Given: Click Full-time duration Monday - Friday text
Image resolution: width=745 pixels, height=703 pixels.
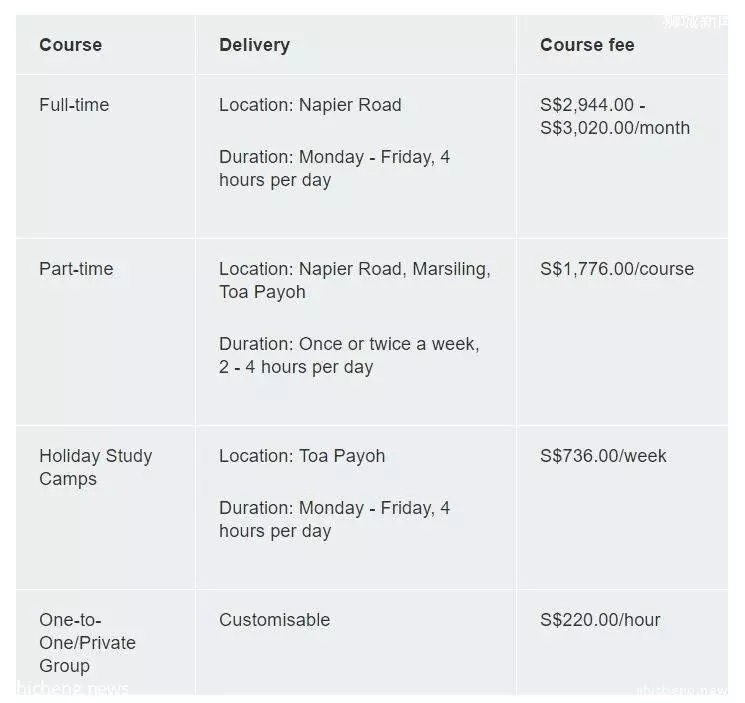Looking at the screenshot, I should [334, 169].
